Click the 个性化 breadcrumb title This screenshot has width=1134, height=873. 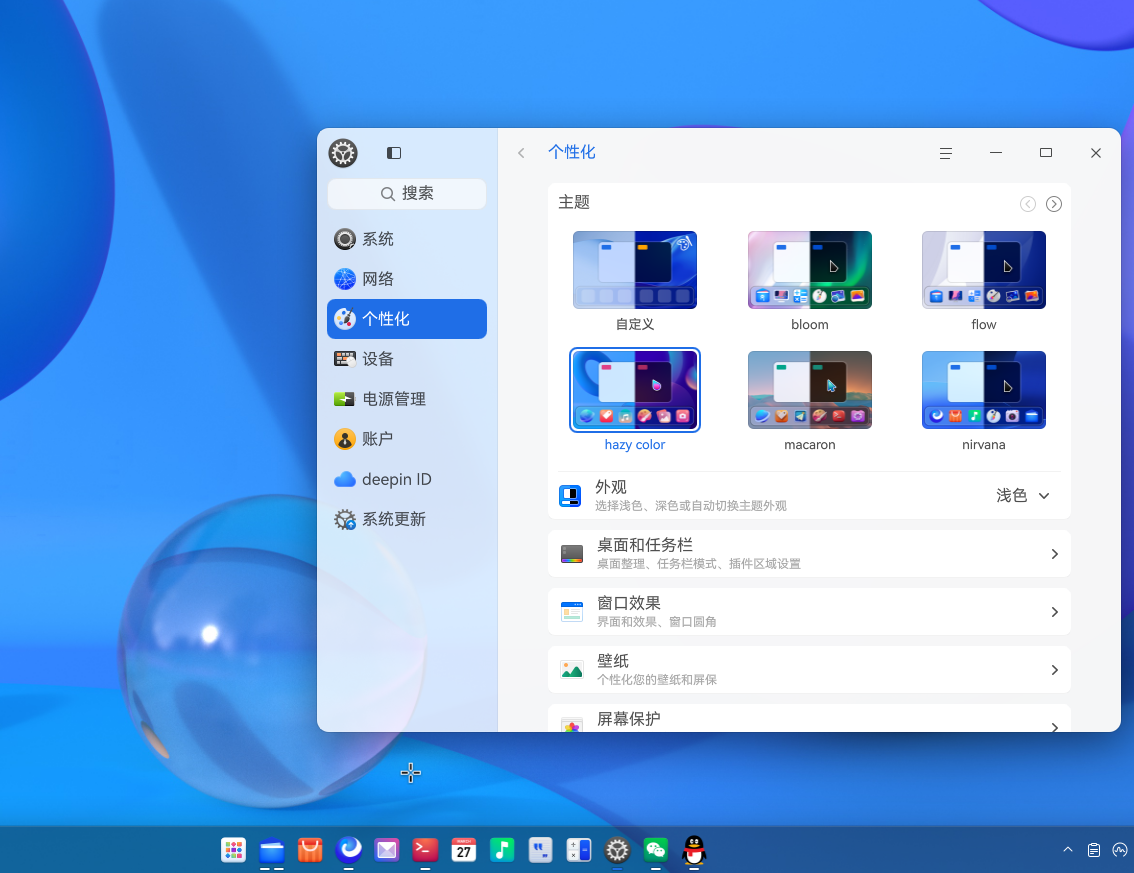pos(571,152)
